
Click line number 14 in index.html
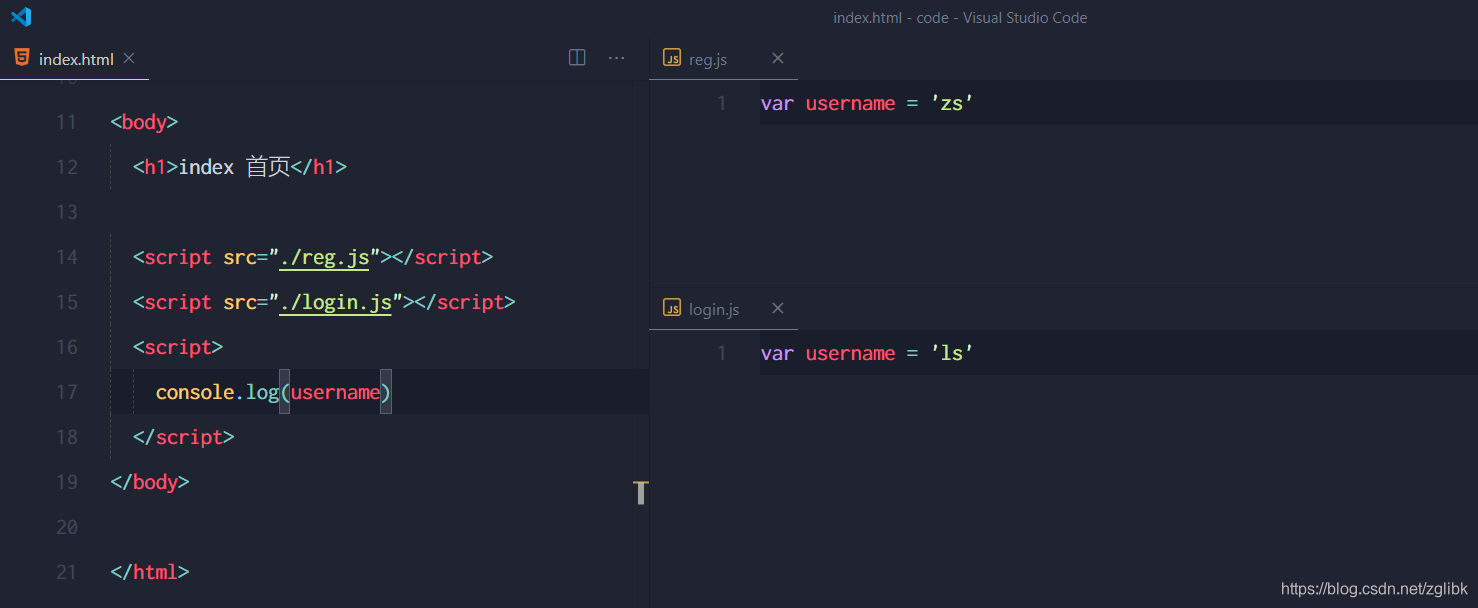(x=66, y=257)
